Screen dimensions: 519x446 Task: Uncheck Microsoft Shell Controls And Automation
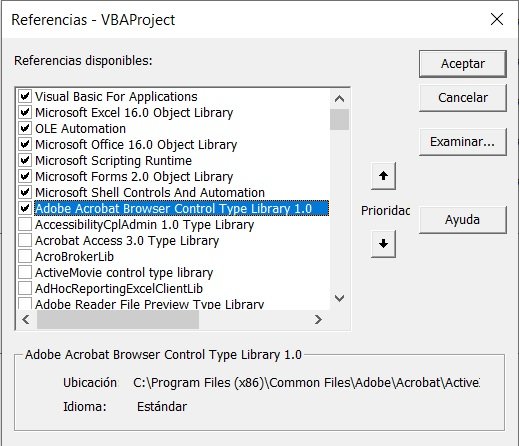(25, 193)
